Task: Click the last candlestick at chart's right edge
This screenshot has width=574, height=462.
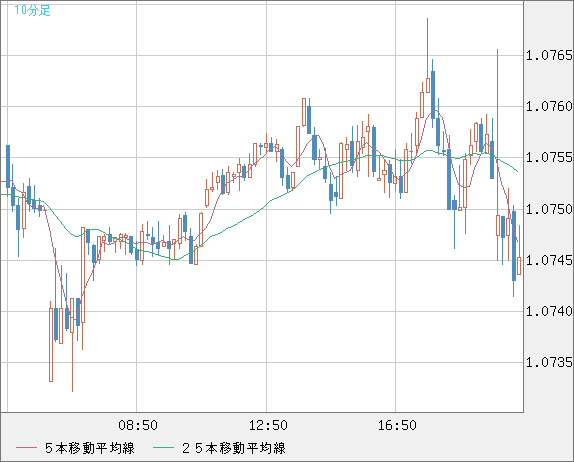Action: 519,266
